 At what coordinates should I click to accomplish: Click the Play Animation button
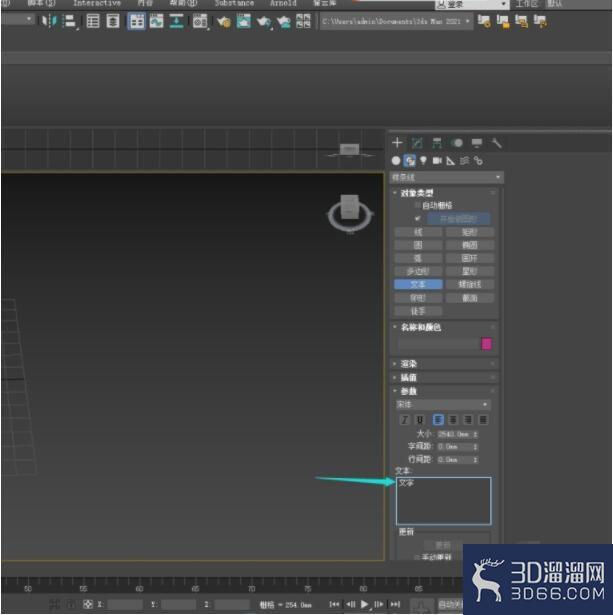tap(364, 604)
